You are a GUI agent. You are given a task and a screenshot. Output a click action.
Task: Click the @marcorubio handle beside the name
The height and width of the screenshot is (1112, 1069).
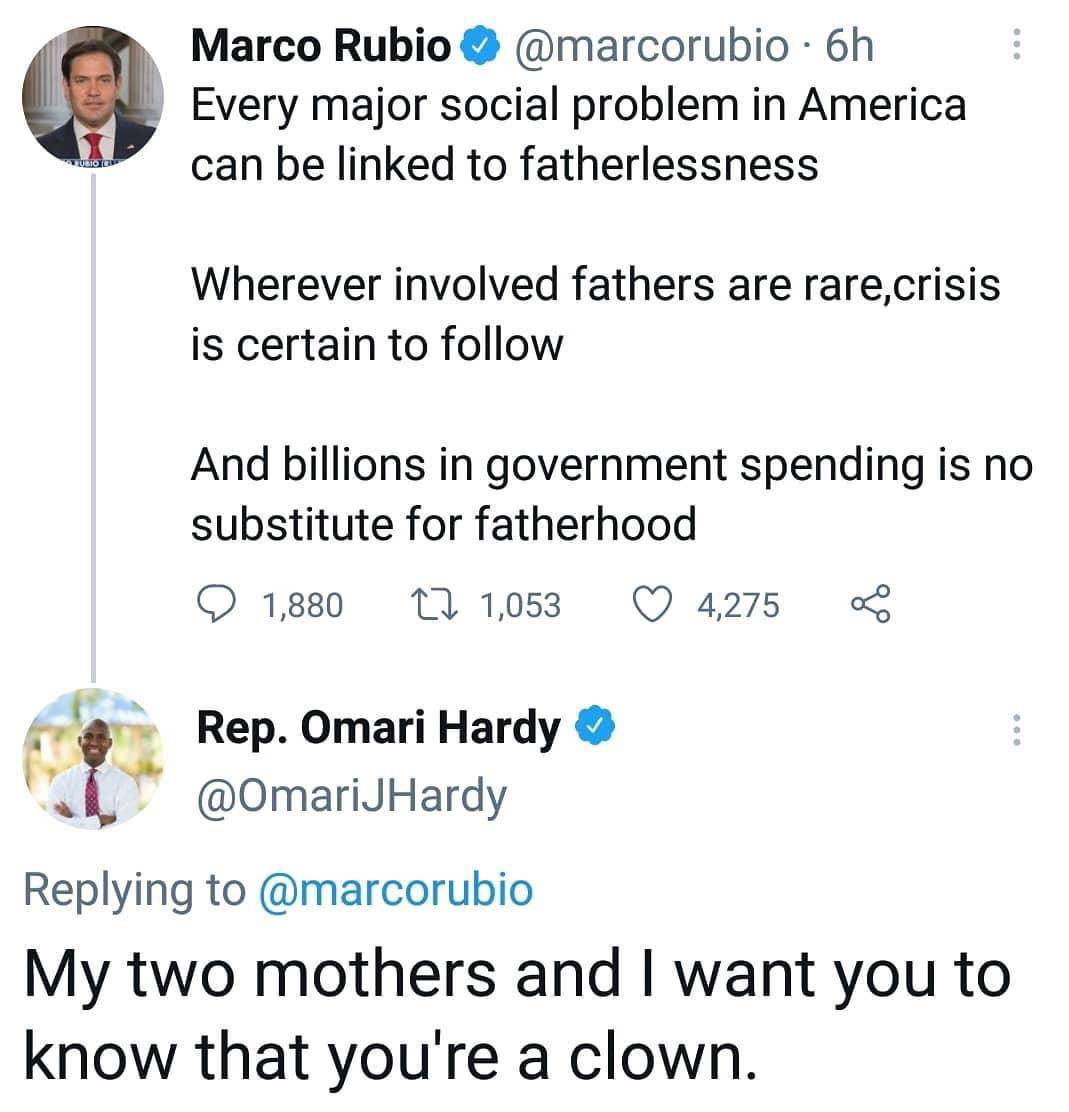click(650, 47)
